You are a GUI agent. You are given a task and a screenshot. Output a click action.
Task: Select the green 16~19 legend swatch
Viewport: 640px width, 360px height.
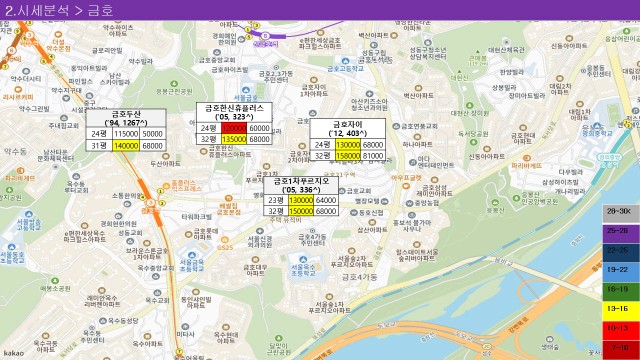coord(621,291)
